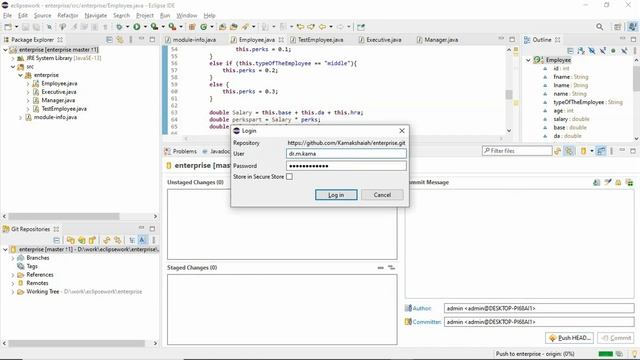
Task: Toggle Link with Editor in Package Explorer
Action: pyautogui.click(x=120, y=40)
